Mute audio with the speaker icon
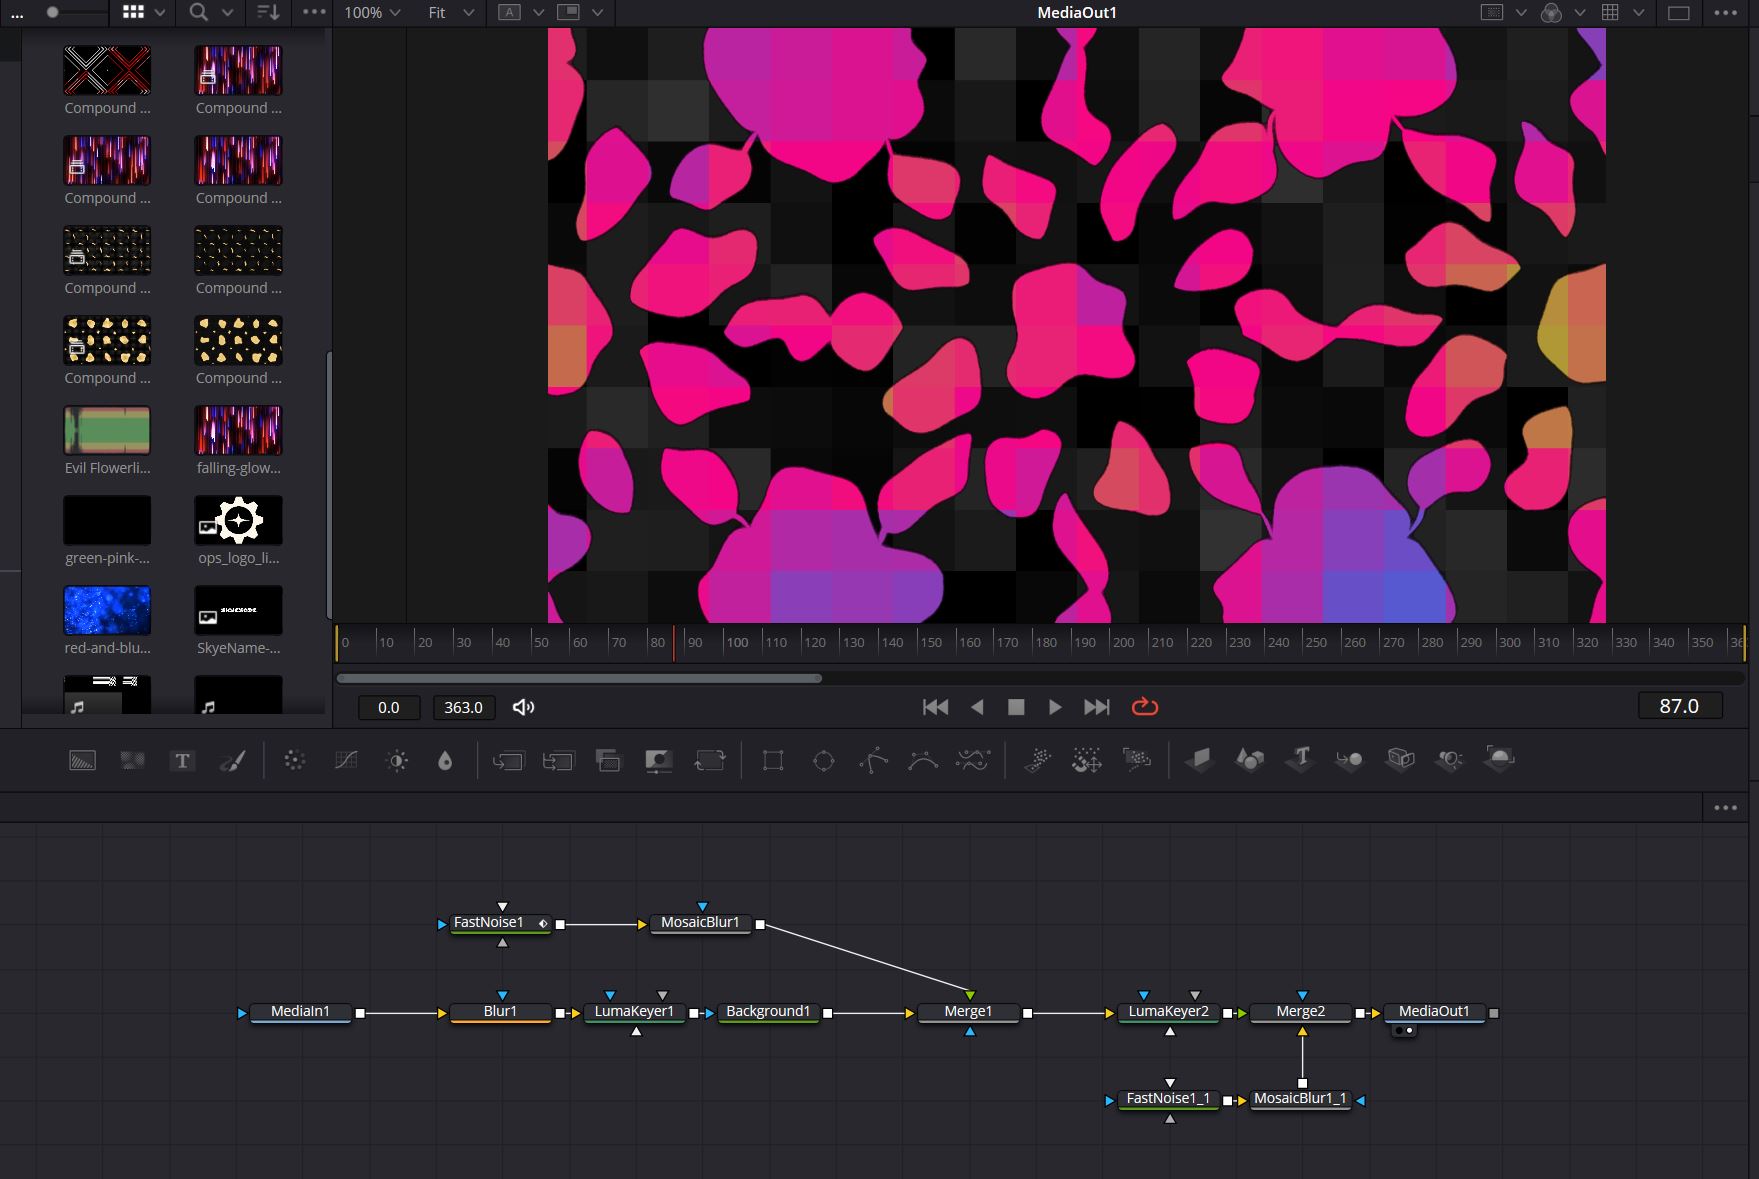Viewport: 1759px width, 1179px height. click(523, 707)
